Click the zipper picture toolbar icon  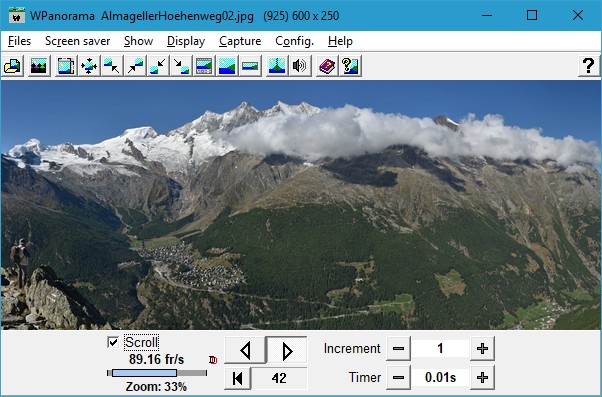point(277,66)
